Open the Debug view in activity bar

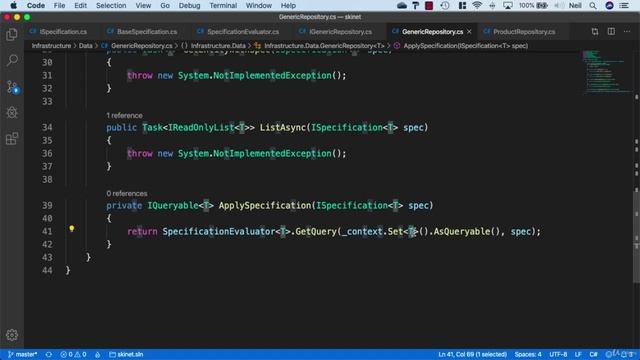click(12, 113)
